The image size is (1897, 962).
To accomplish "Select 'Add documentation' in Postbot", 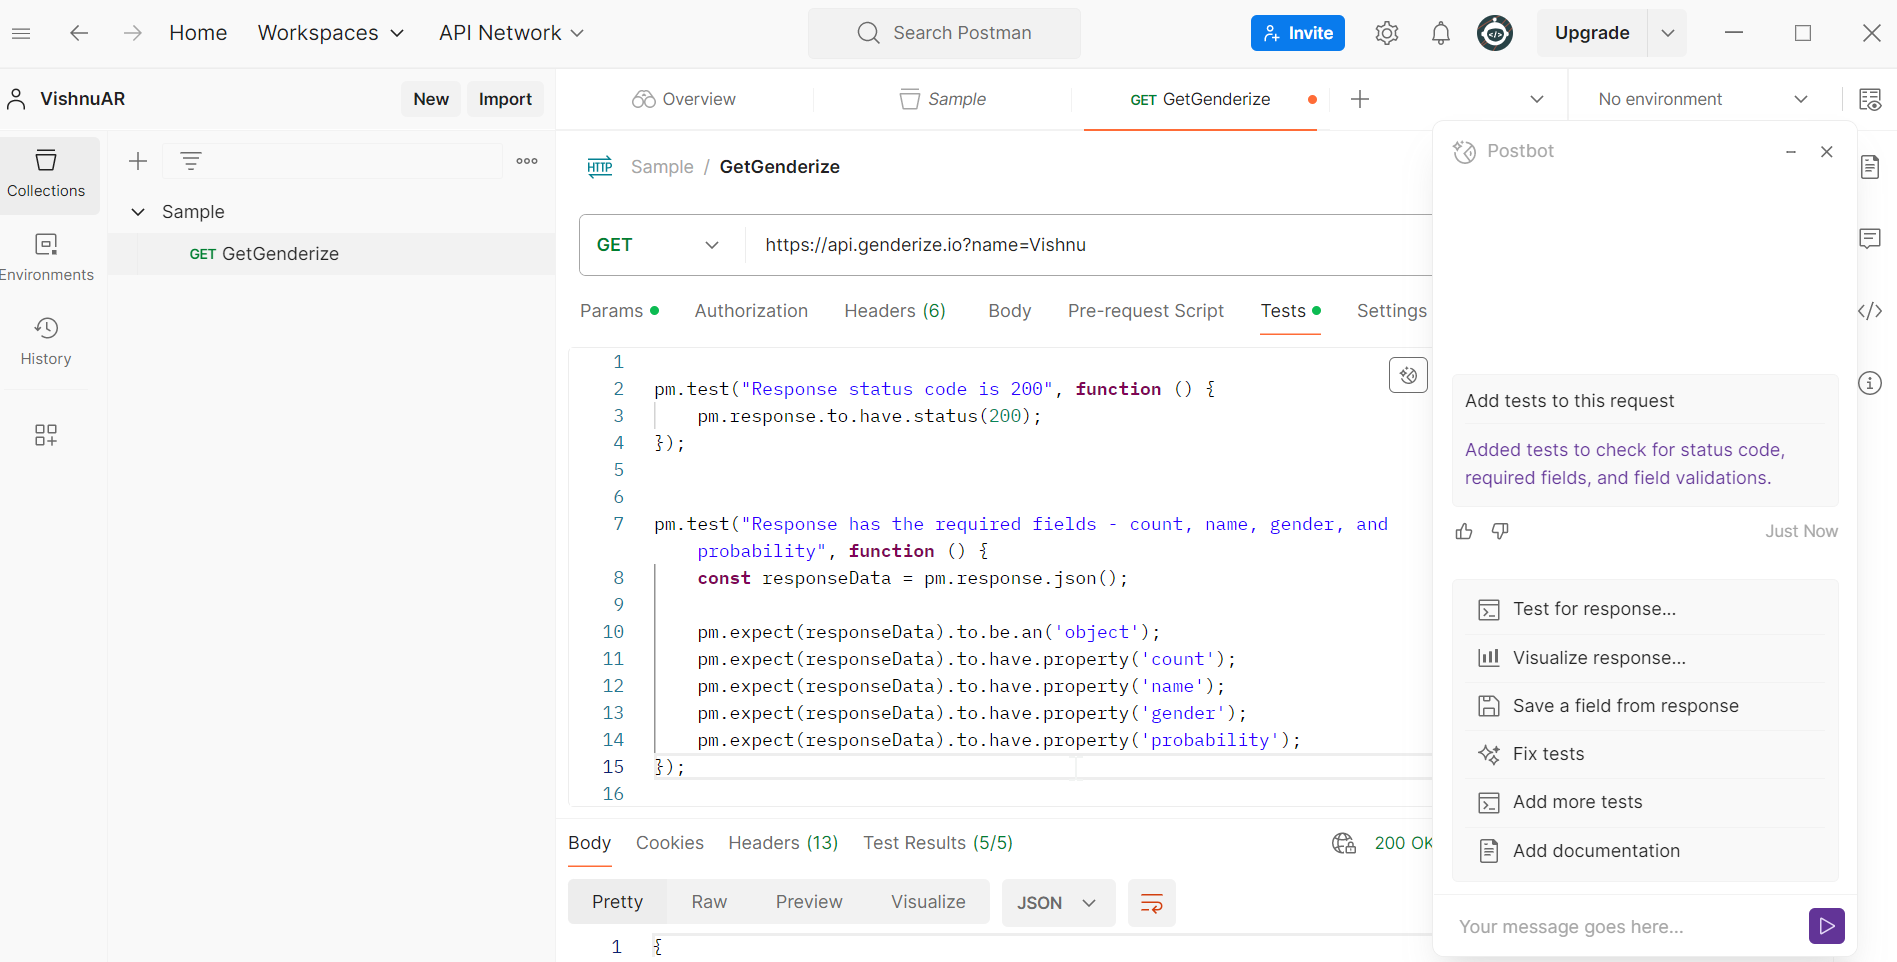I will tap(1646, 851).
